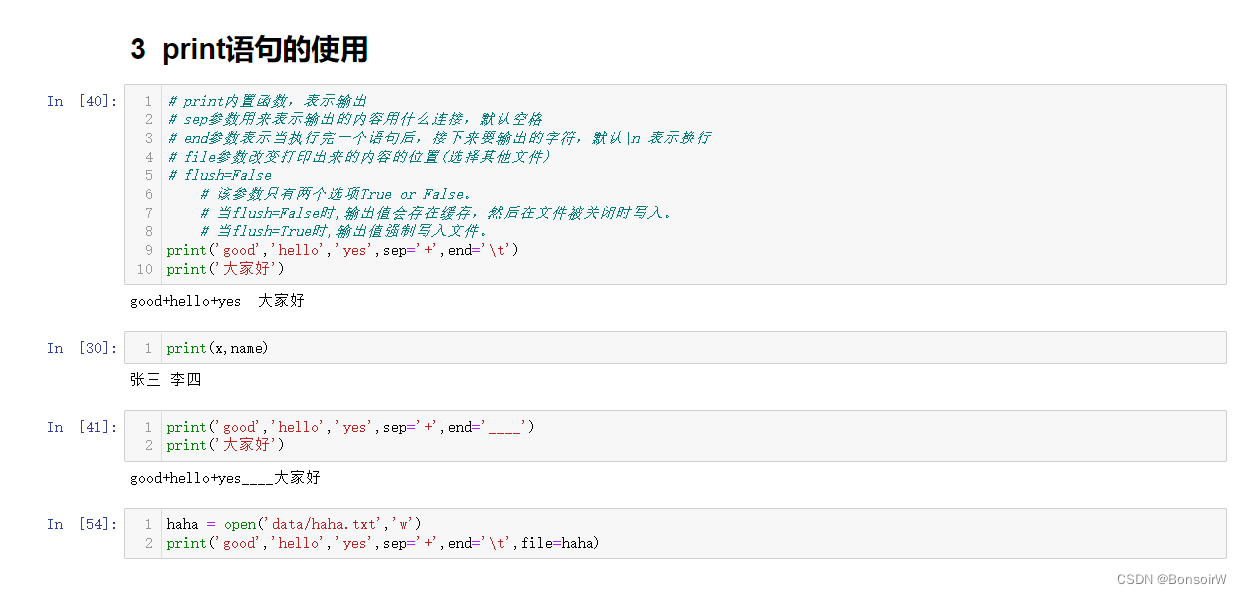Click line number 1 in cell 30

tap(146, 348)
